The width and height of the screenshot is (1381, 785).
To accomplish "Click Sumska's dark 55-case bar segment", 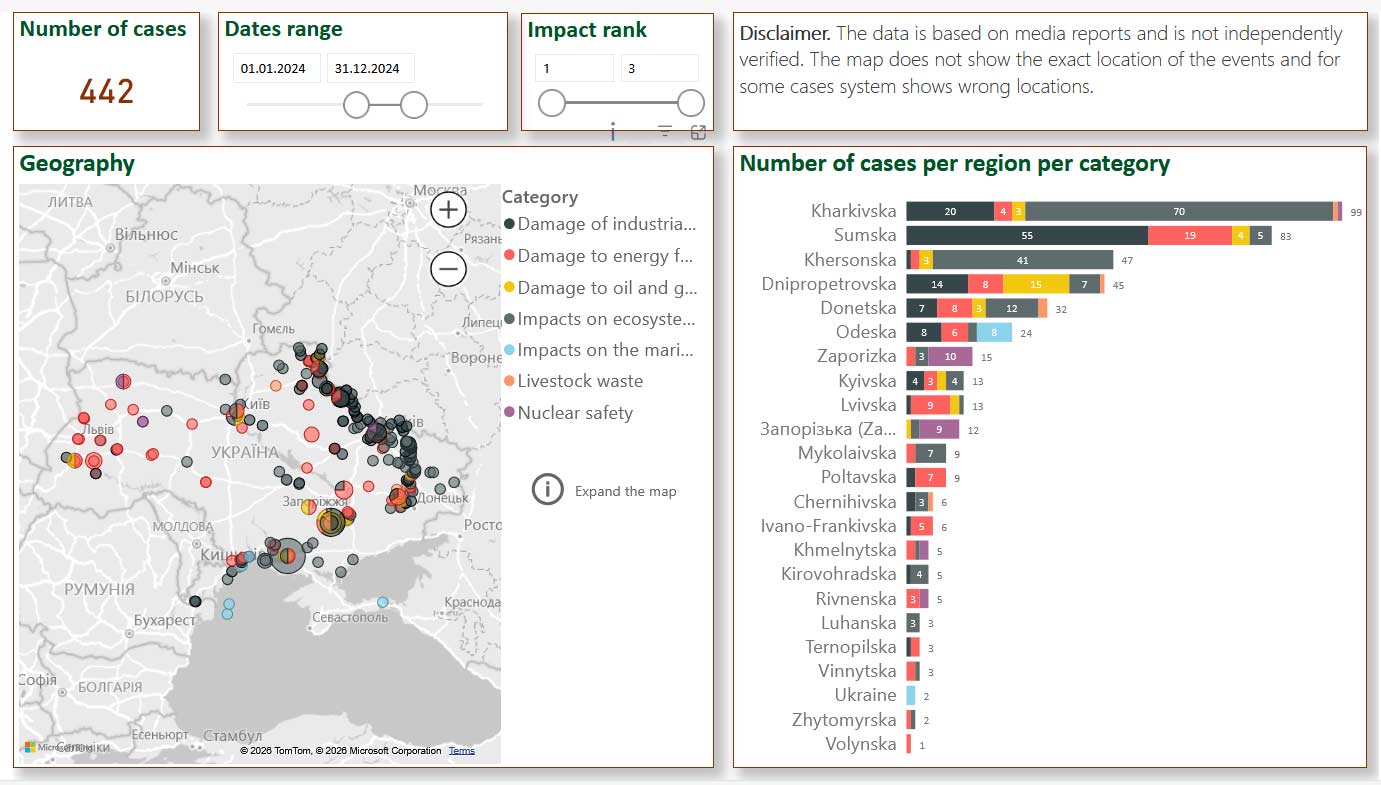I will (1026, 236).
